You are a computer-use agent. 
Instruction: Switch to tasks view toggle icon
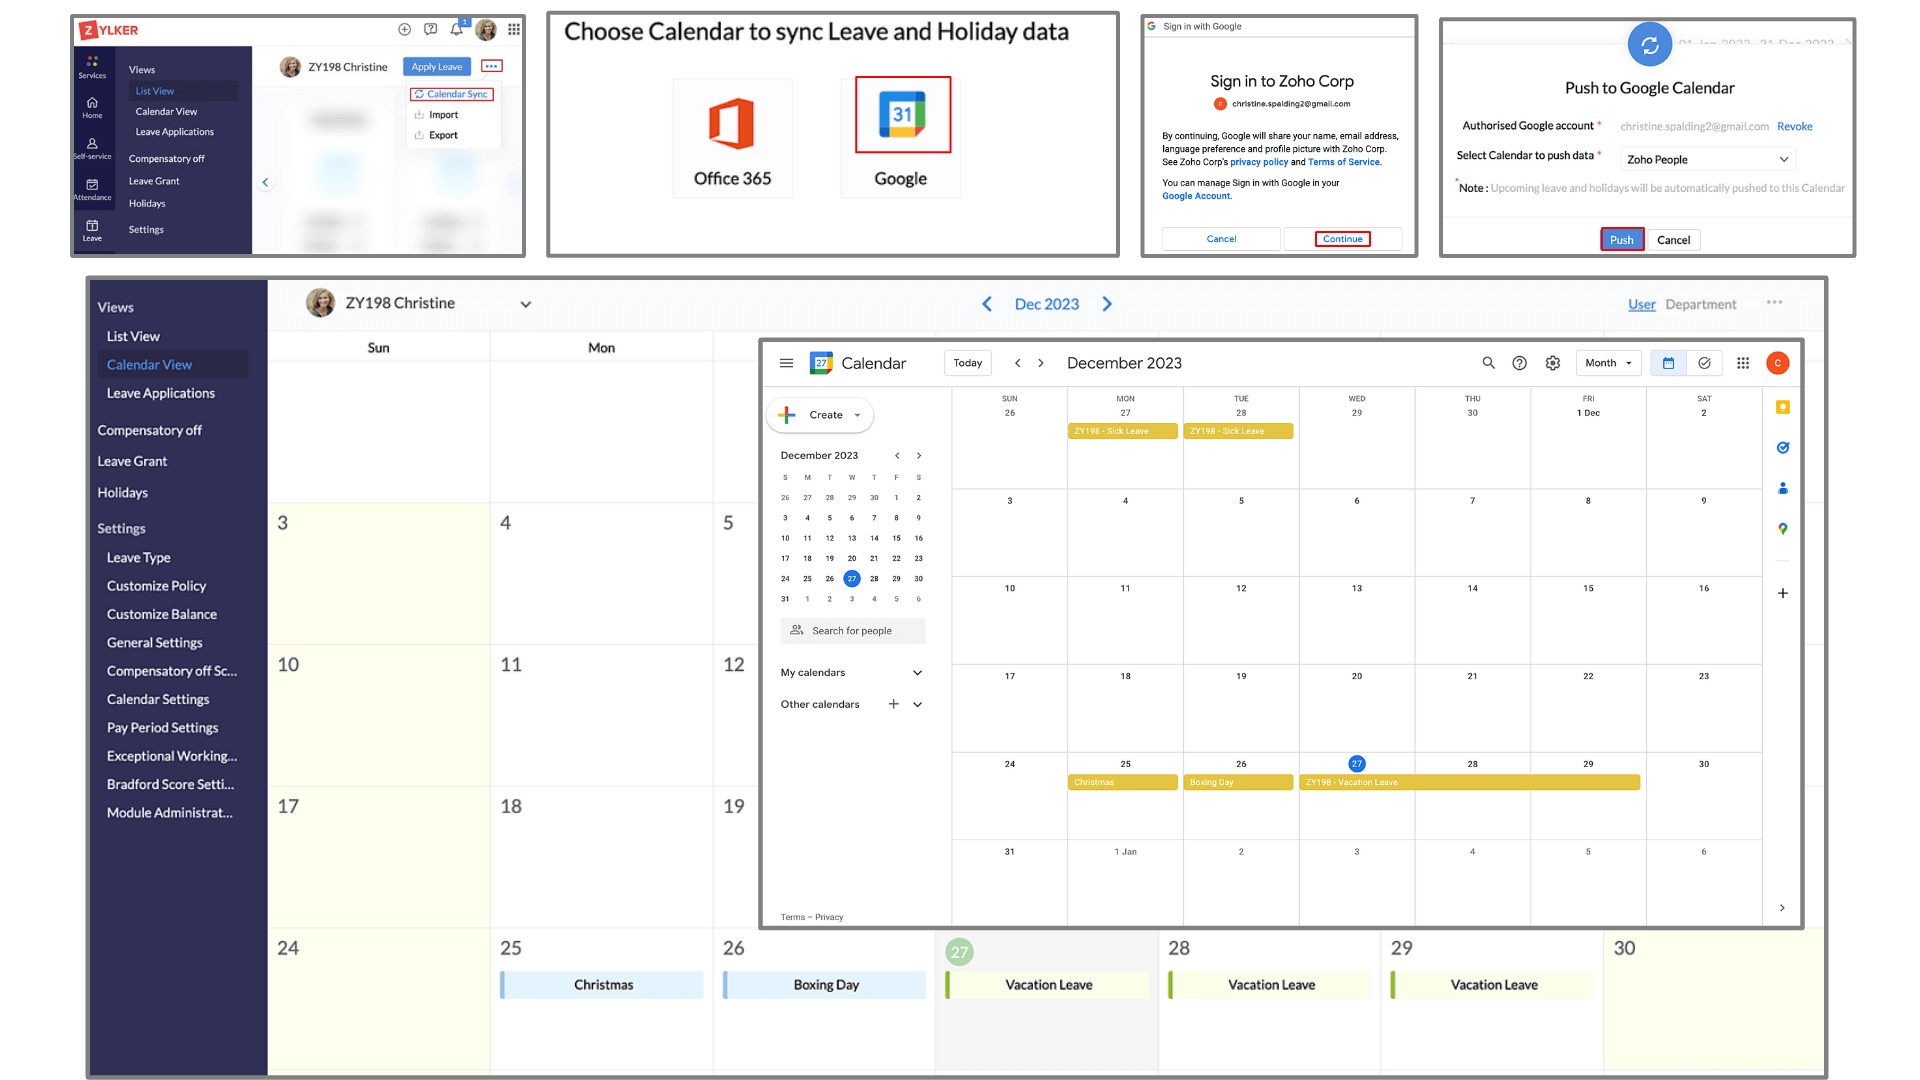[x=1704, y=363]
